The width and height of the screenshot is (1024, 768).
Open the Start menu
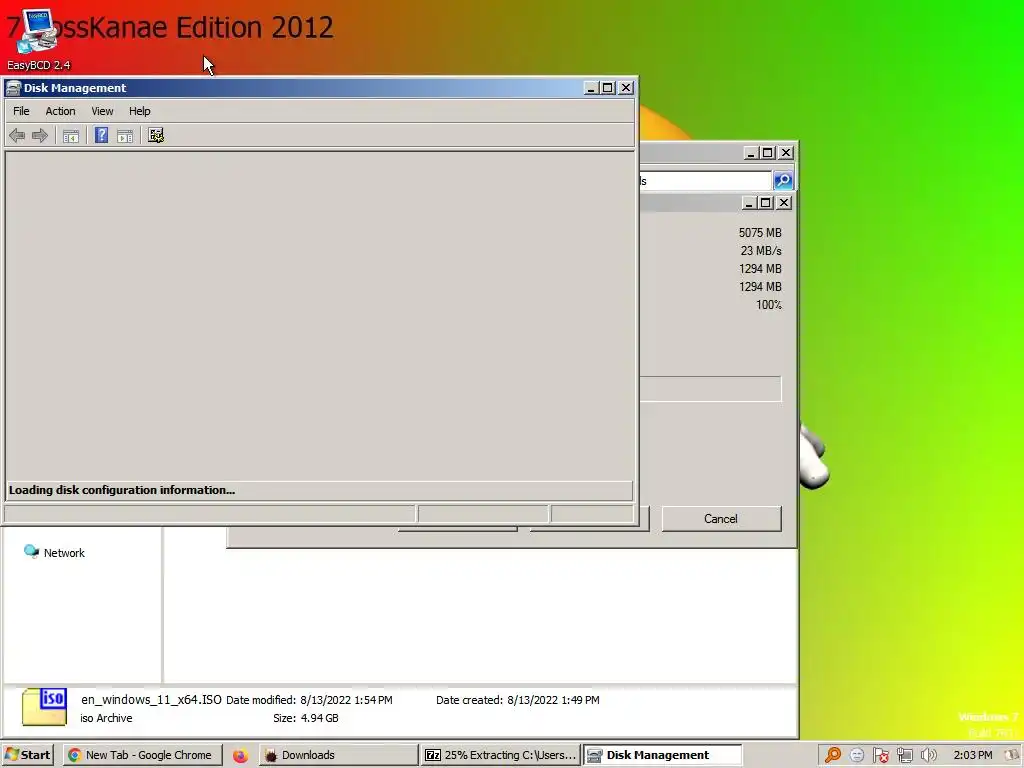(27, 755)
